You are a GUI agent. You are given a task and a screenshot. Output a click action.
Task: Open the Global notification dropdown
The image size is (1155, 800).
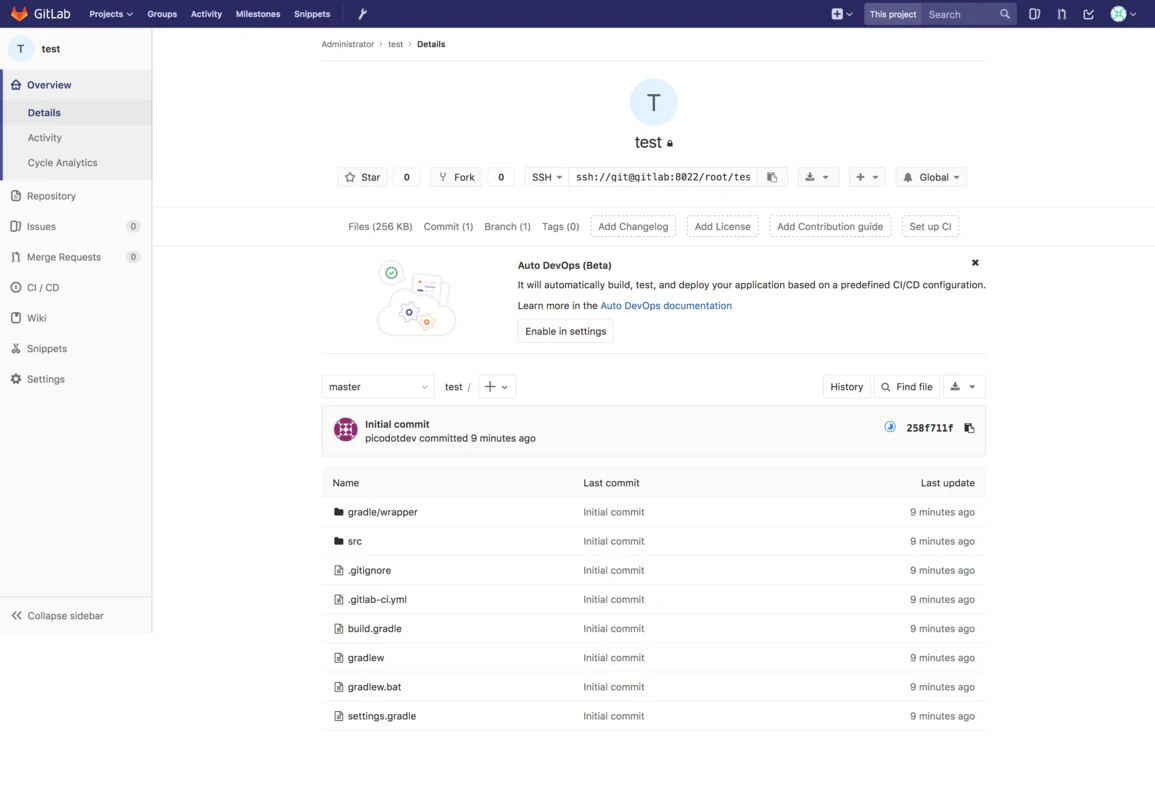931,177
